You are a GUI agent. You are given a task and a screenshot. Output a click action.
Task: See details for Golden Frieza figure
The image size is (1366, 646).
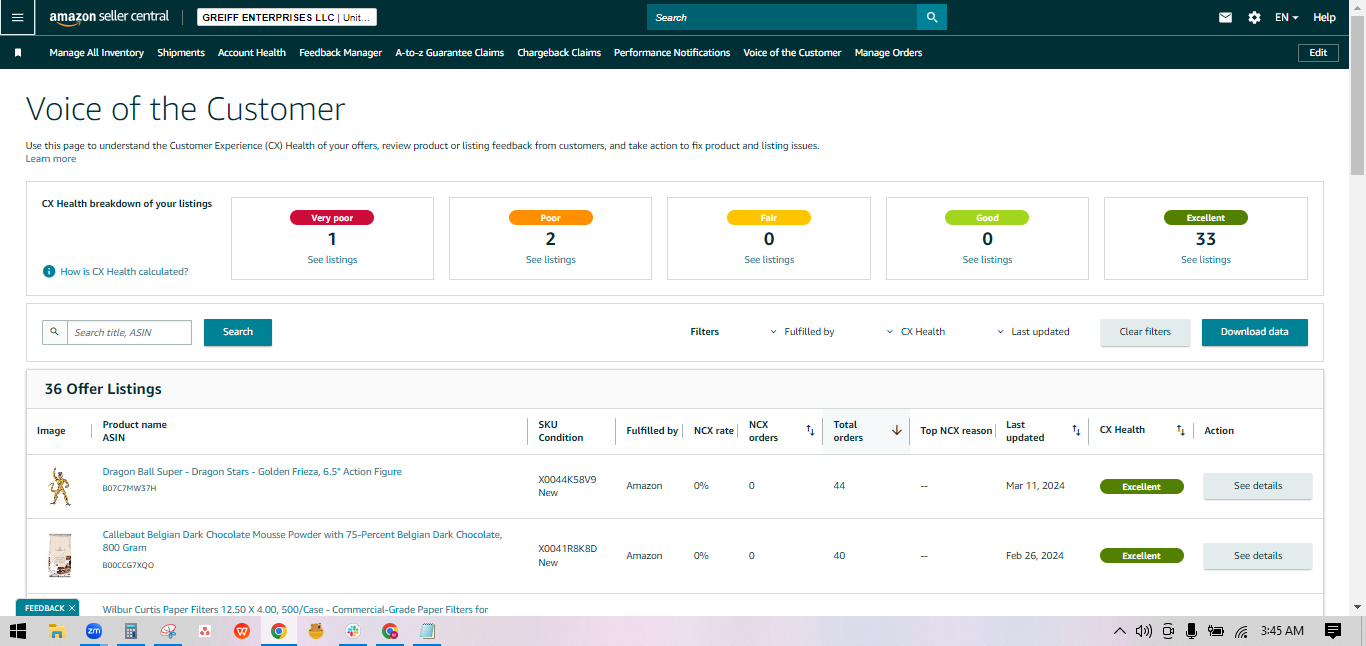(x=1257, y=486)
